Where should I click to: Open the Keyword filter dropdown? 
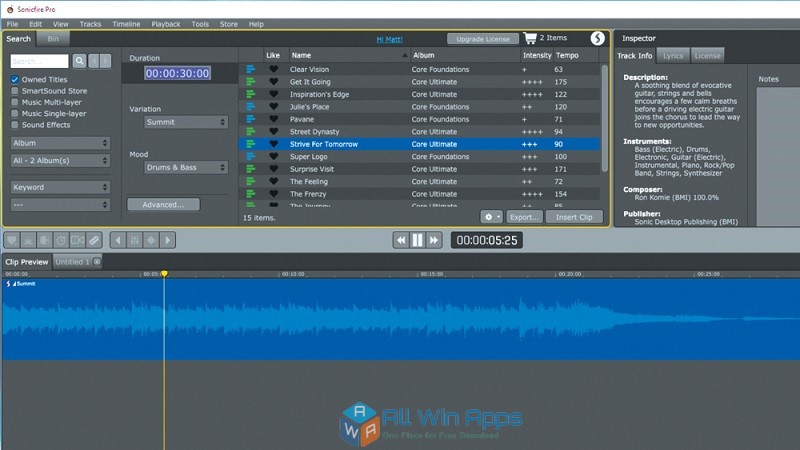coord(60,187)
